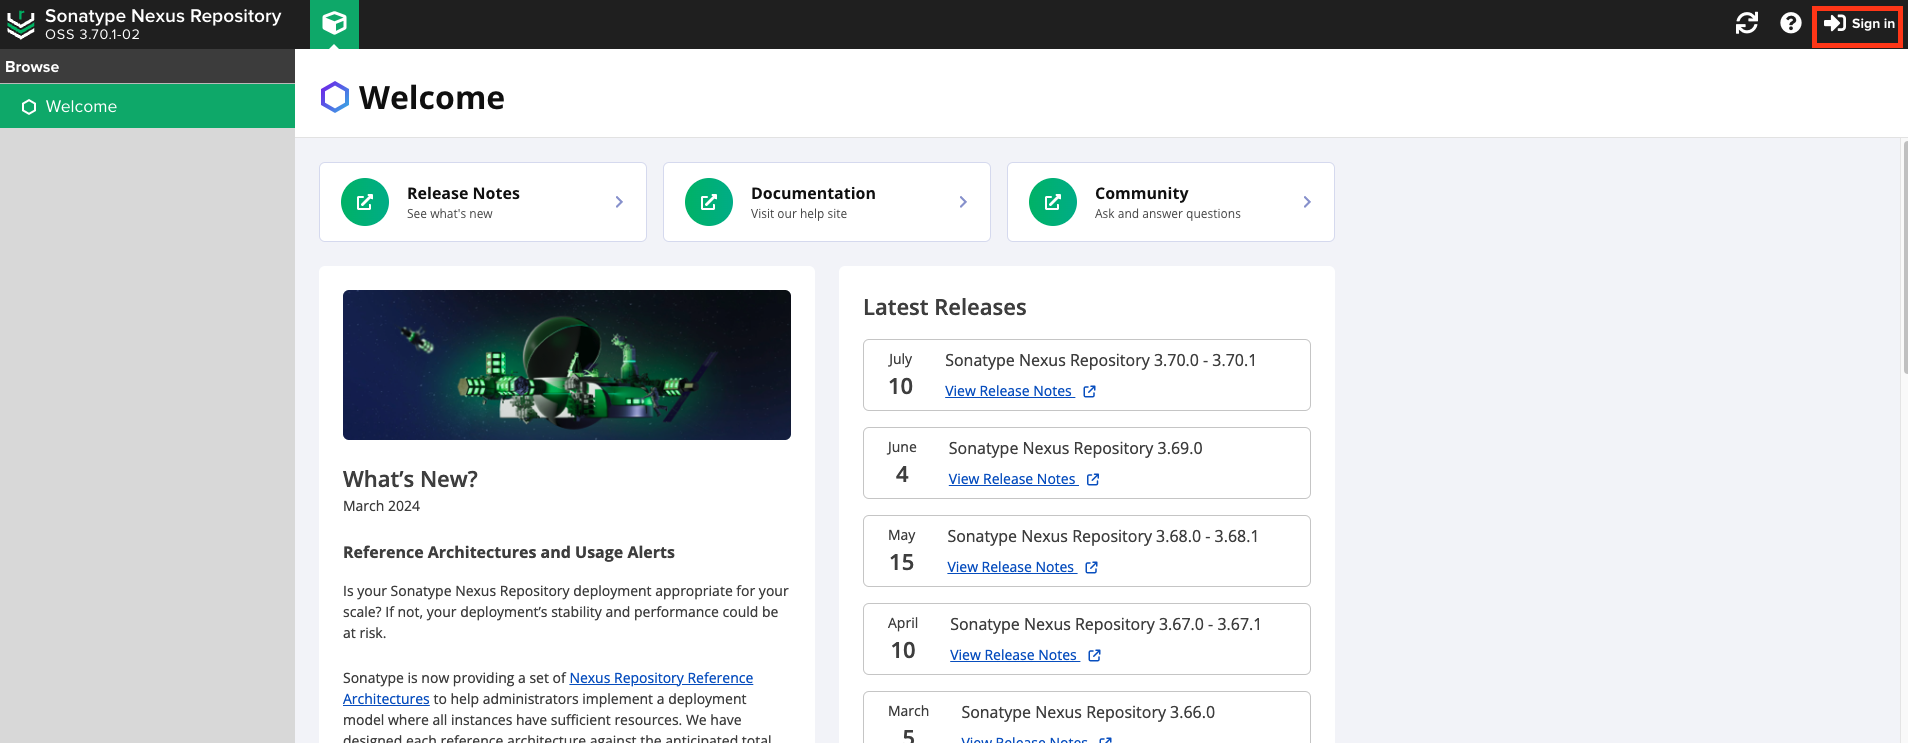Click external link icon for 3.67.0 release notes
The height and width of the screenshot is (743, 1908).
[x=1095, y=656]
